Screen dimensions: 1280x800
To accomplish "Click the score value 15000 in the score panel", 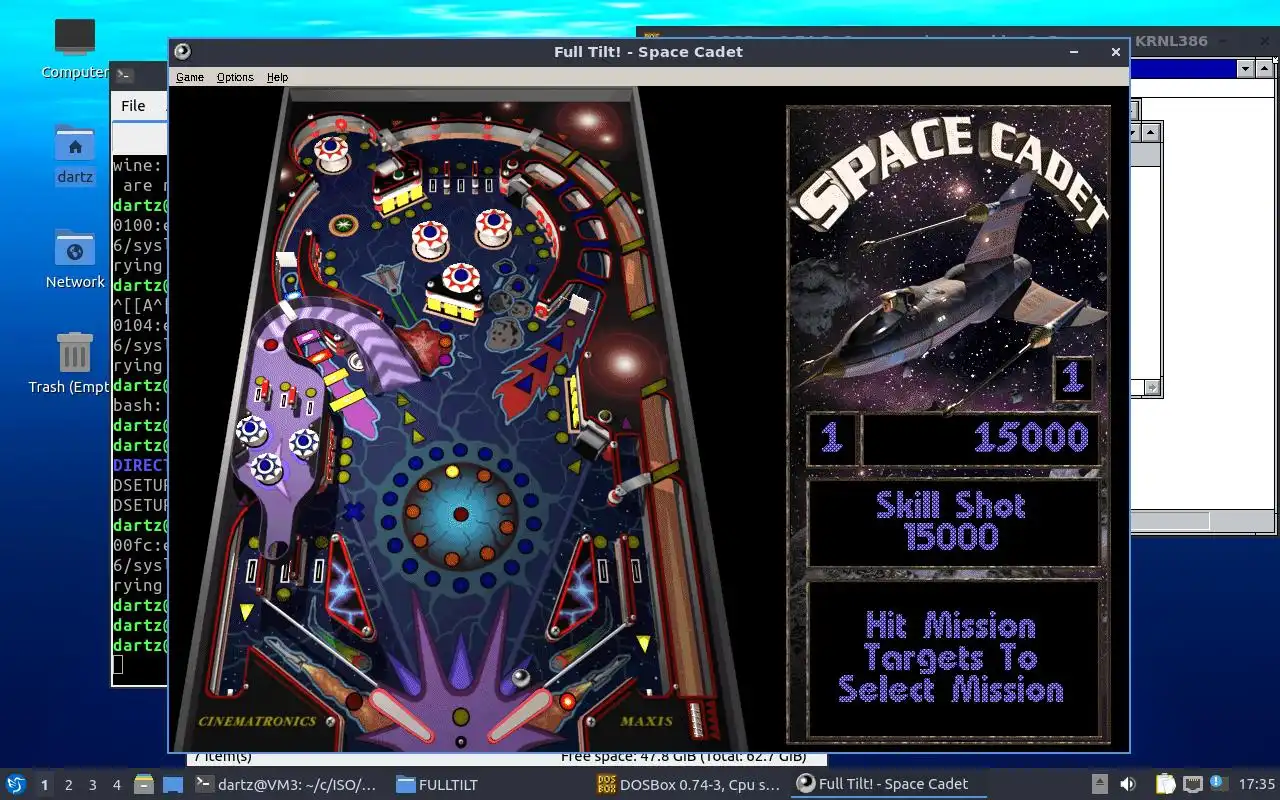I will [1031, 437].
